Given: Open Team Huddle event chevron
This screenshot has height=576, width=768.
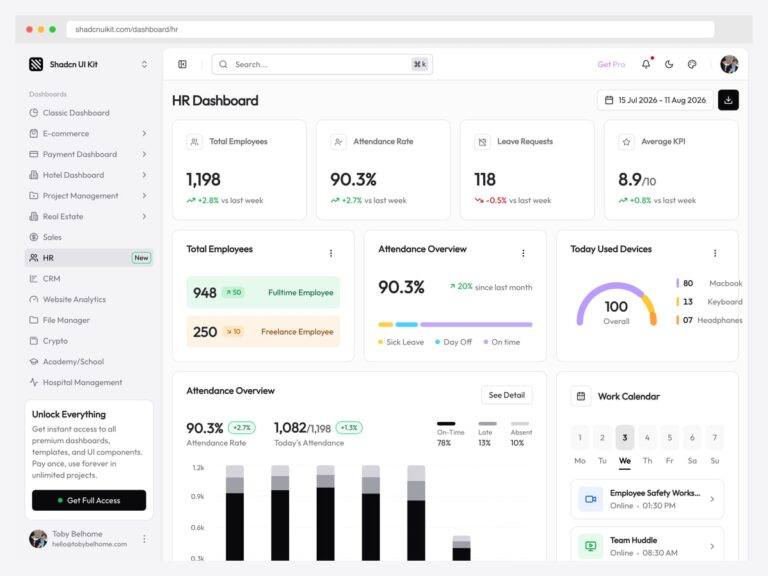Looking at the screenshot, I should tap(712, 546).
